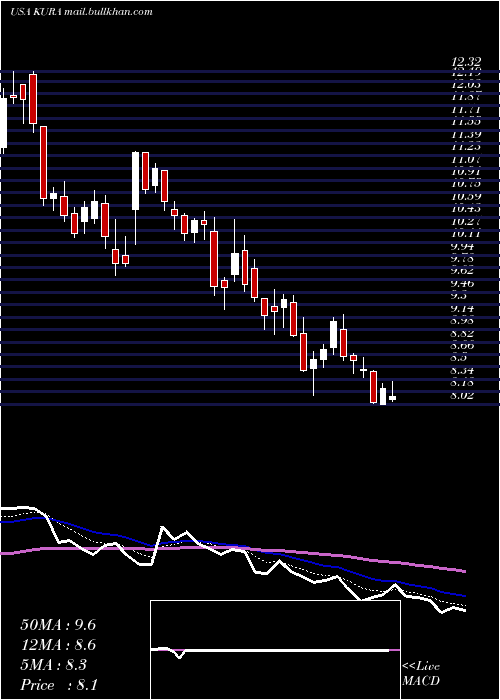Image resolution: width=500 pixels, height=700 pixels.
Task: Select the Price : 8.1 readout
Action: coord(59,685)
